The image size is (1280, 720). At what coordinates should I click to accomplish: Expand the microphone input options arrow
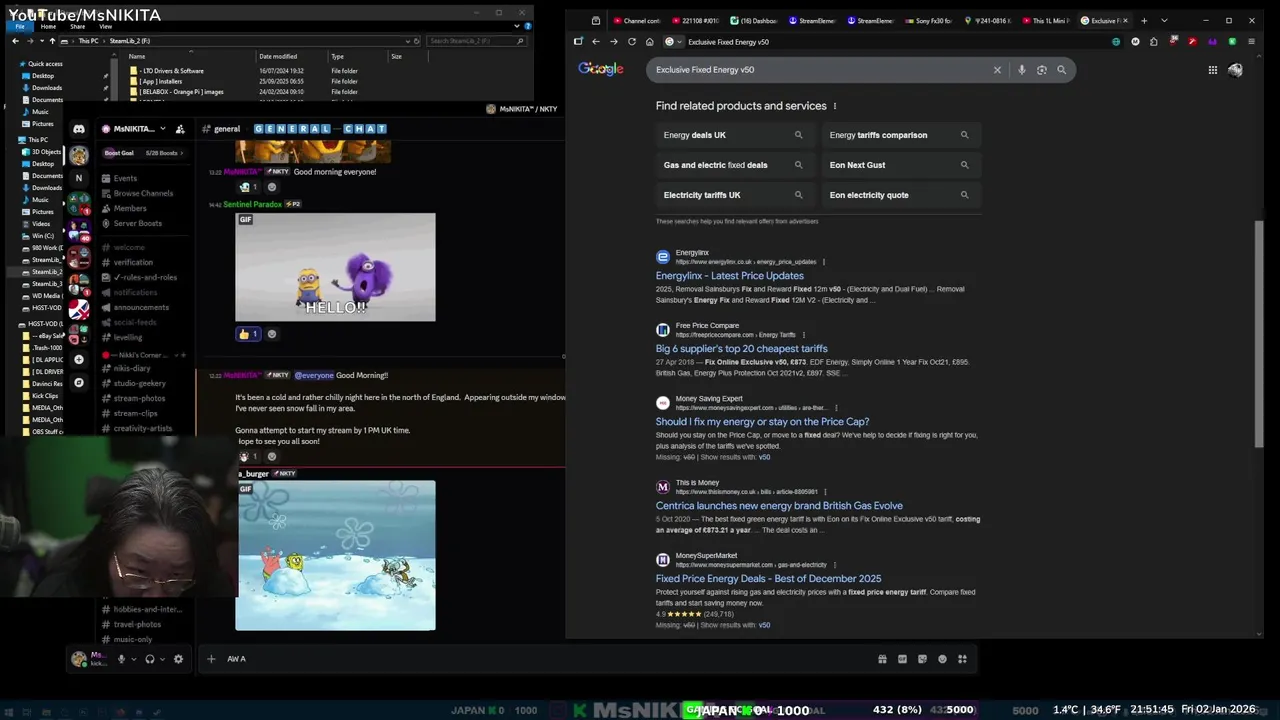click(132, 659)
